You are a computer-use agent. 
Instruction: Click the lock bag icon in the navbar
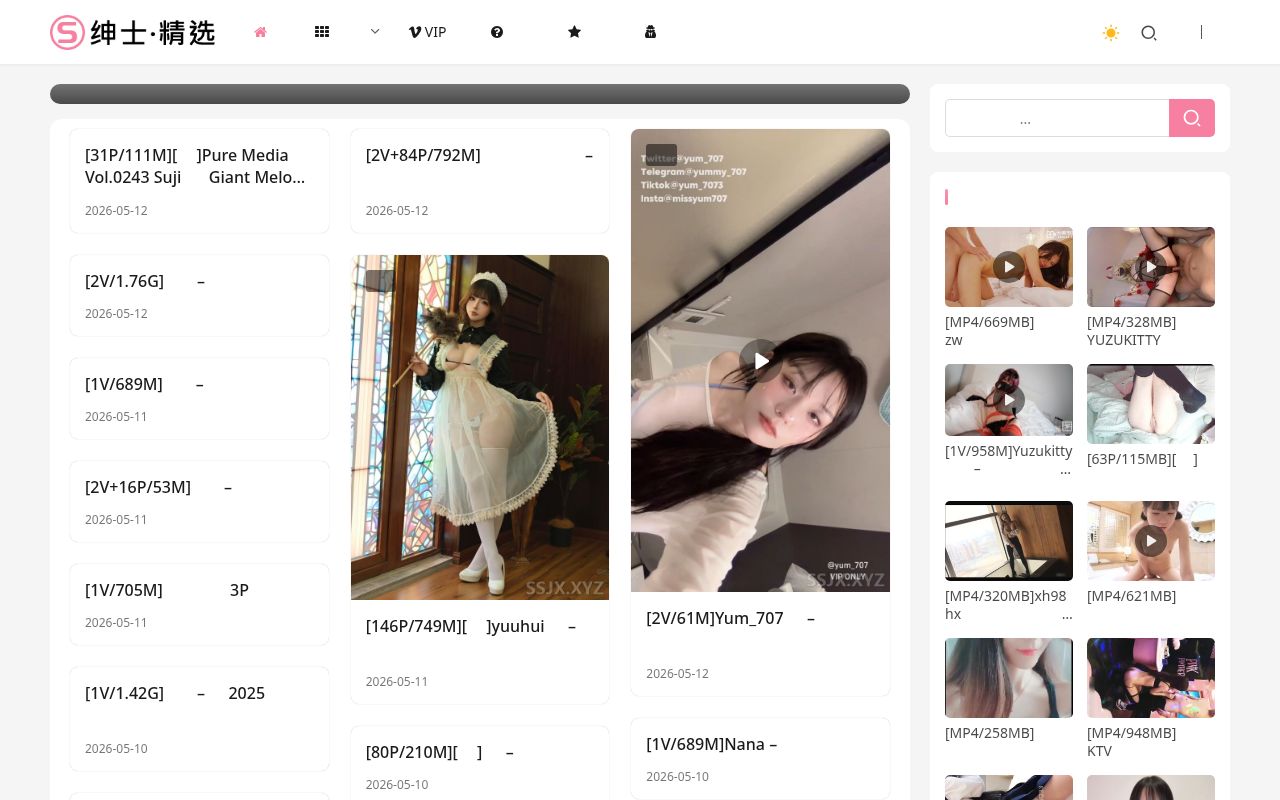pyautogui.click(x=650, y=32)
